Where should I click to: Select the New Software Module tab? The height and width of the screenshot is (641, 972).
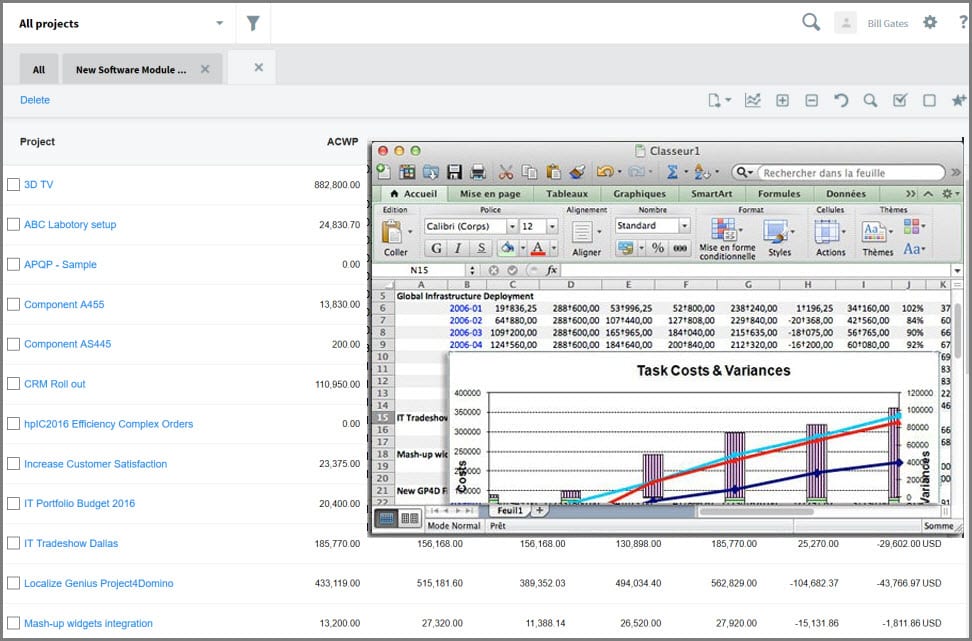[x=131, y=70]
